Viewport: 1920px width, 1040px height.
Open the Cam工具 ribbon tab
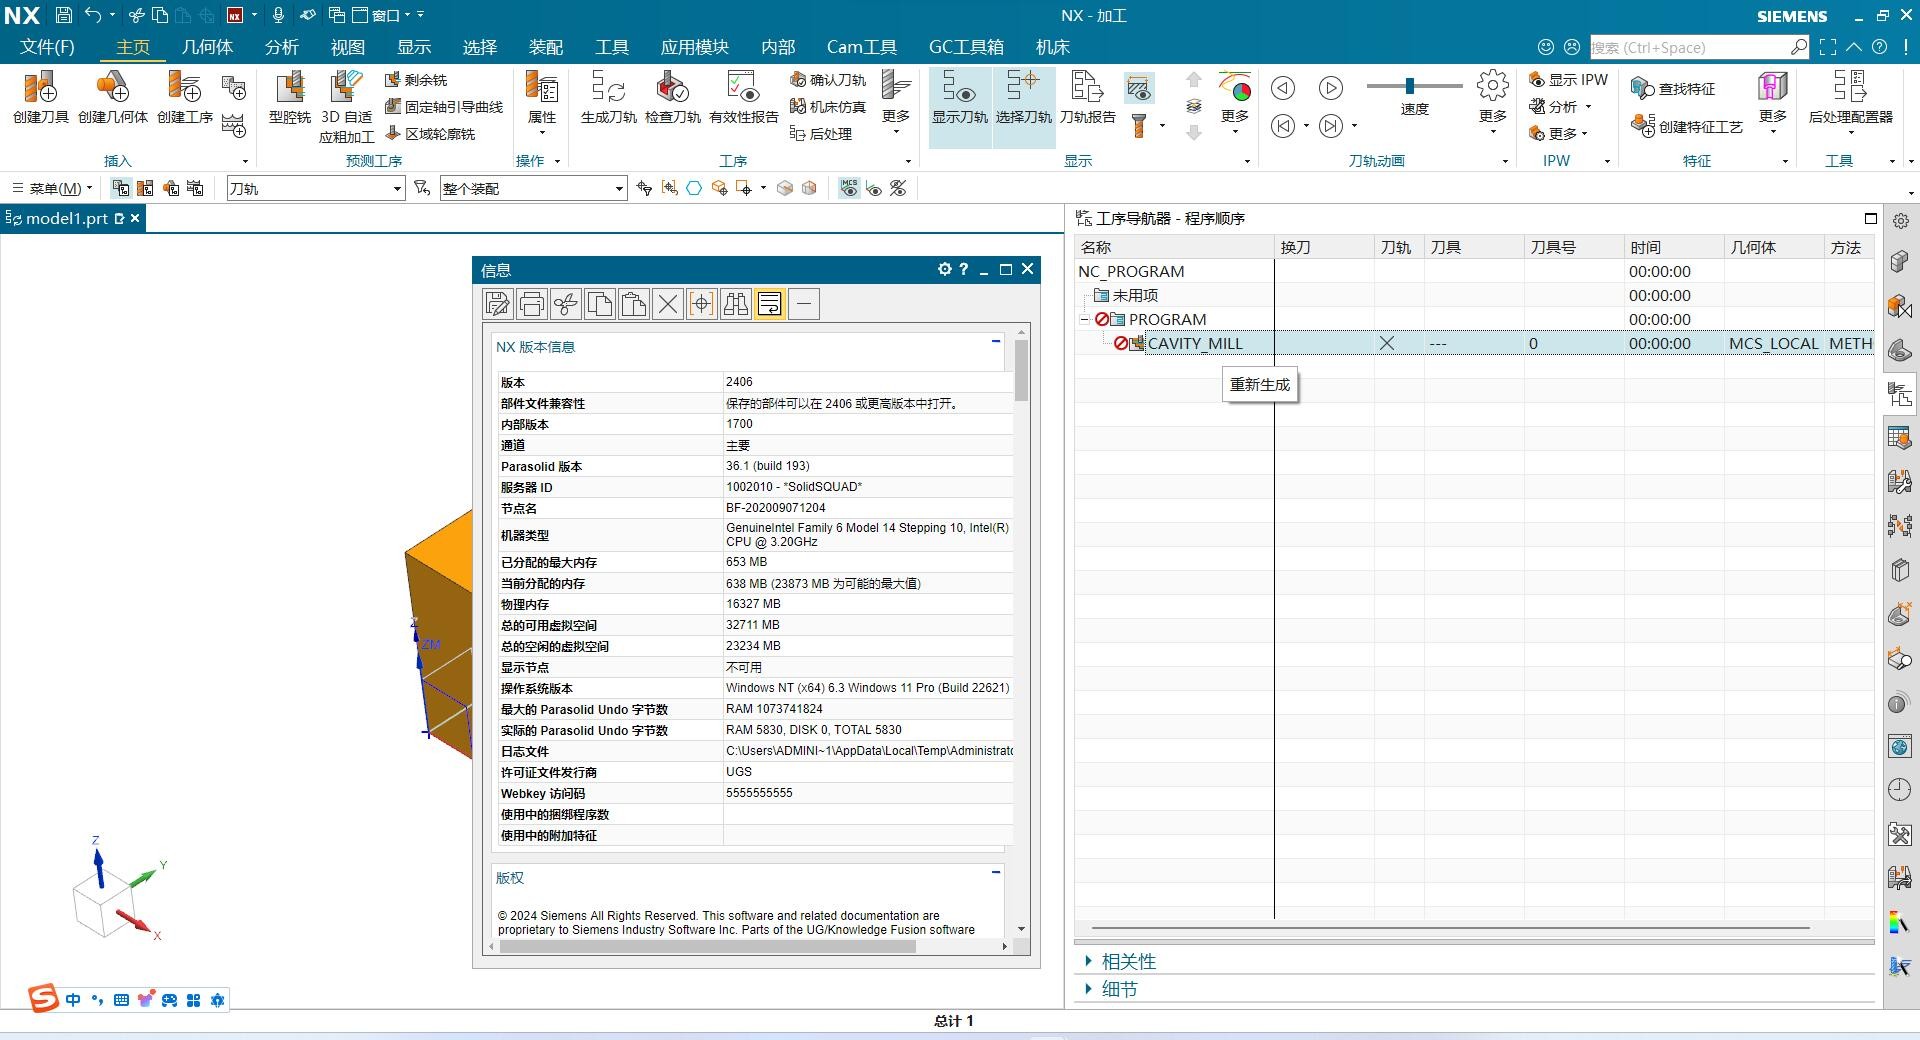click(x=861, y=47)
